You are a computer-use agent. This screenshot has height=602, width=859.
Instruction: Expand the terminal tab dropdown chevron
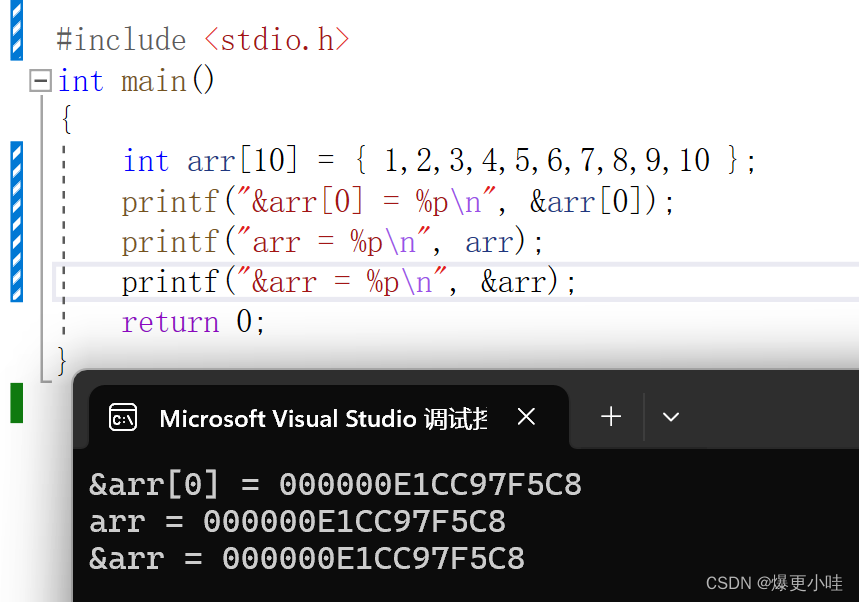pos(671,417)
